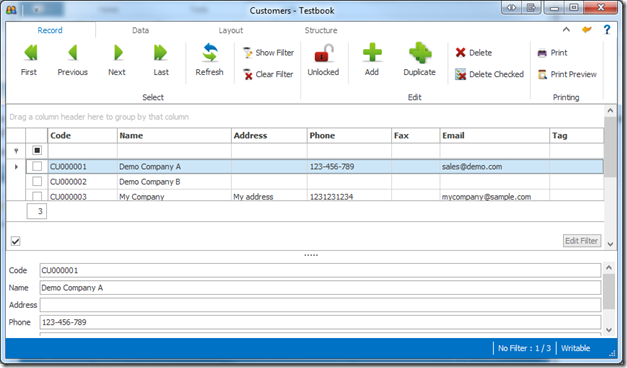Check the box for CU000003 row
Screen dimensions: 627x368
[37, 196]
